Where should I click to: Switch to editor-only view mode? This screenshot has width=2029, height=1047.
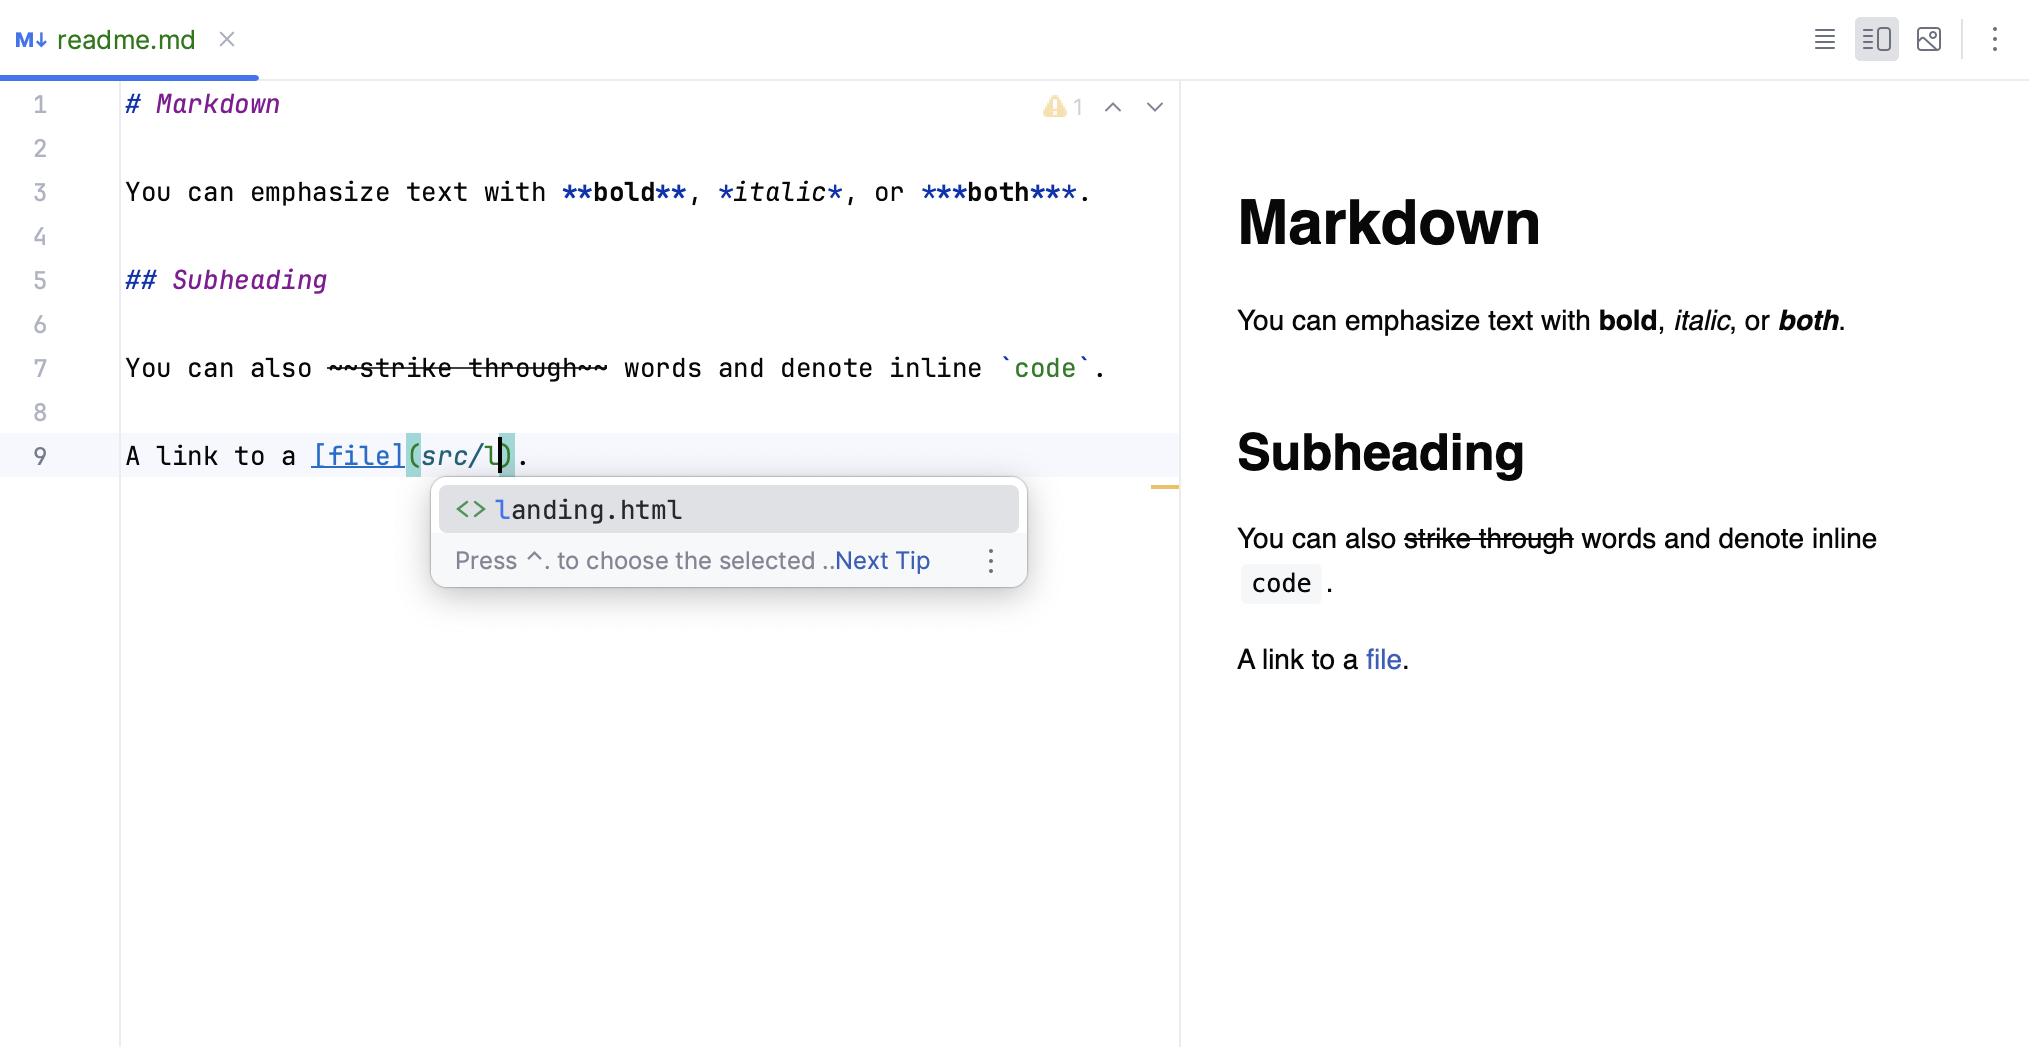1824,39
